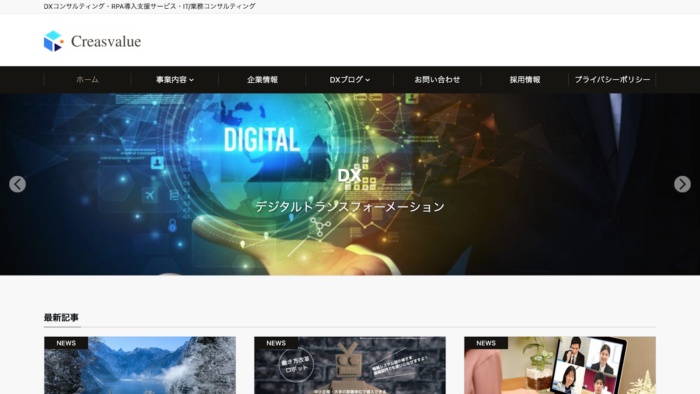Expand the 事業内容 dropdown menu
The width and height of the screenshot is (700, 394).
coord(175,80)
